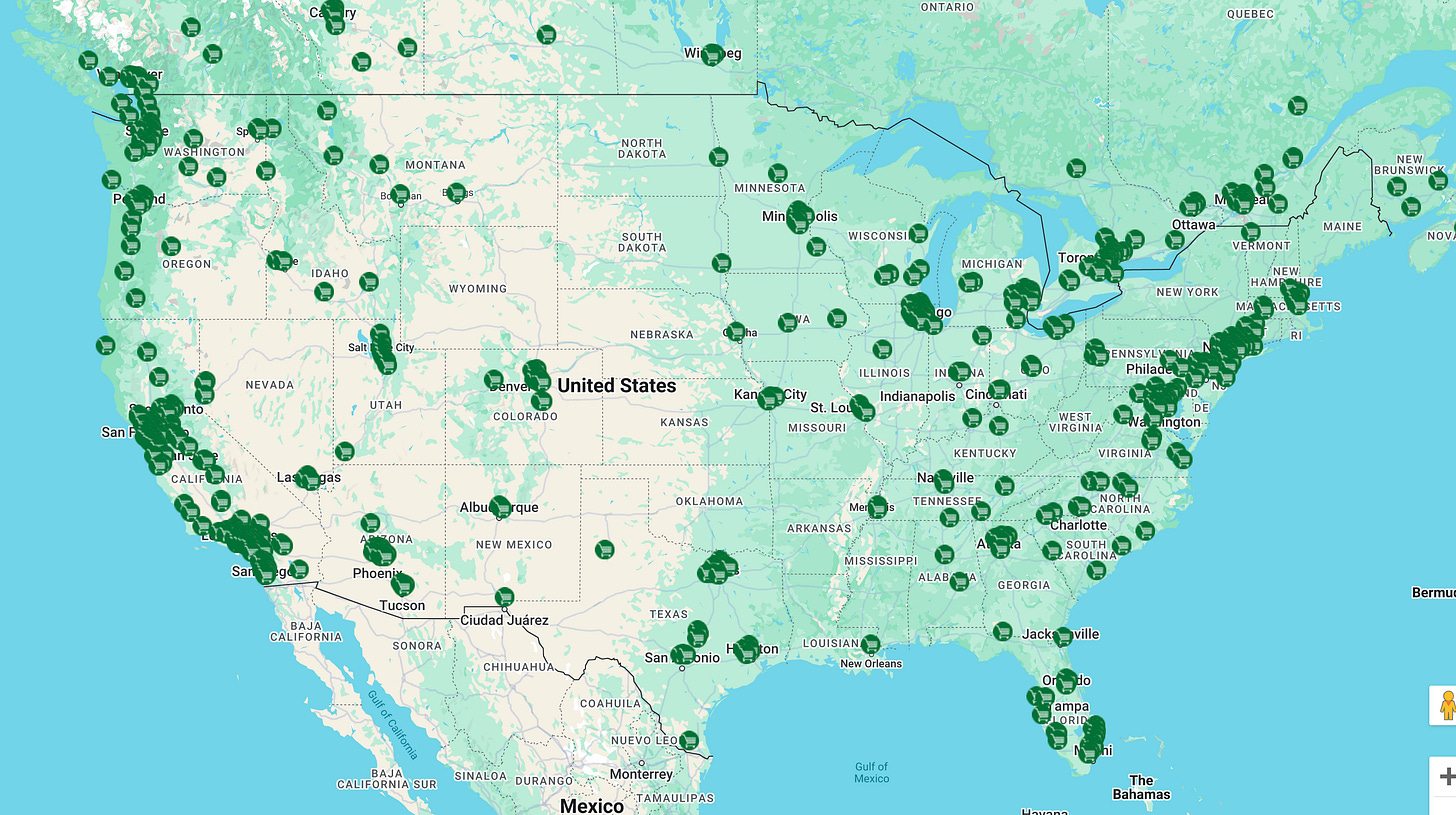This screenshot has height=815, width=1456.
Task: Click the store marker at Jacksonville
Action: click(1062, 636)
